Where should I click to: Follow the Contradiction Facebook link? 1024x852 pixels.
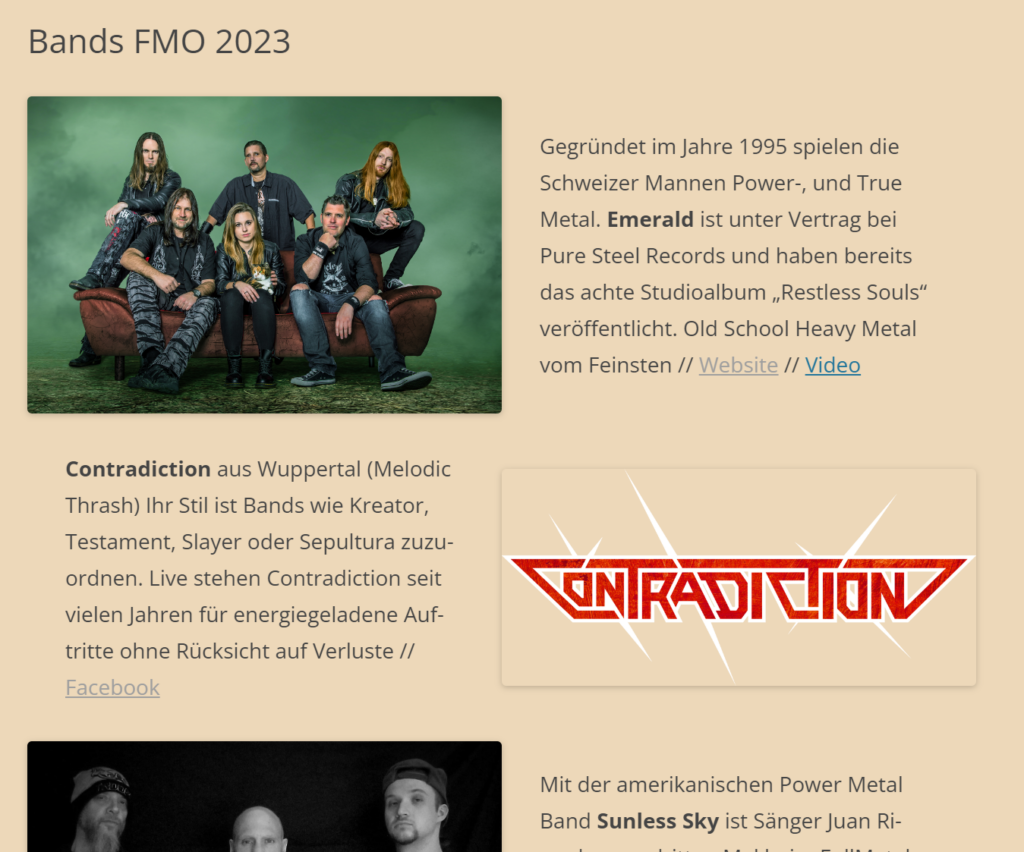pyautogui.click(x=112, y=687)
